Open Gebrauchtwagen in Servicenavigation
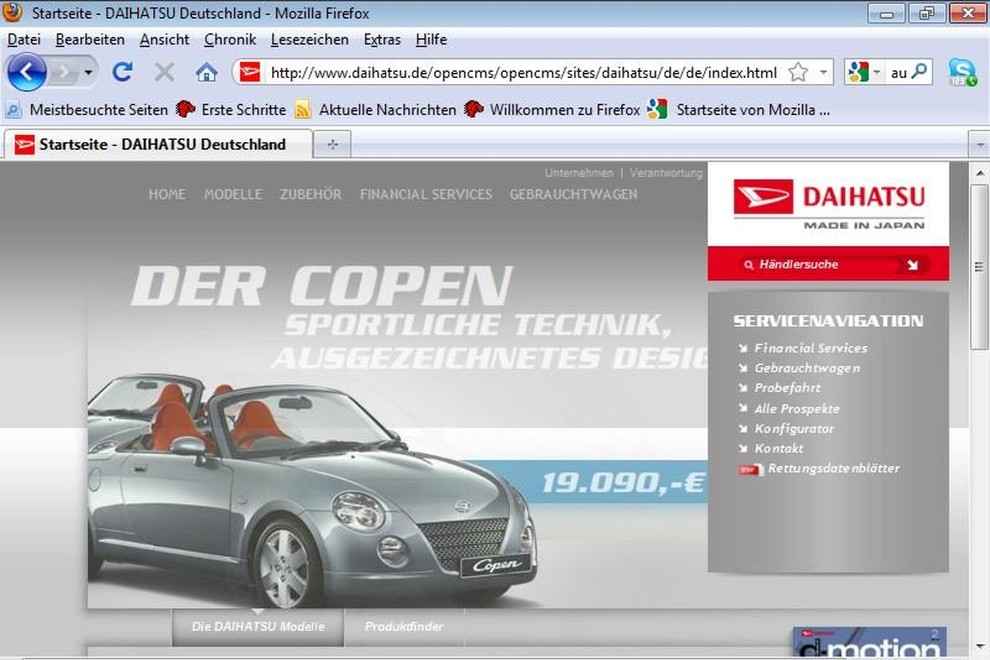 pyautogui.click(x=807, y=368)
